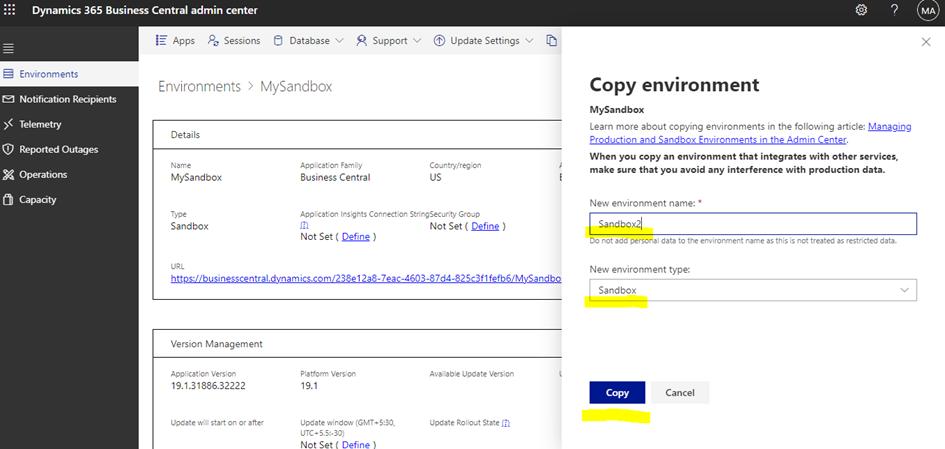945x449 pixels.
Task: Click the Capacity sidebar icon
Action: 8,199
